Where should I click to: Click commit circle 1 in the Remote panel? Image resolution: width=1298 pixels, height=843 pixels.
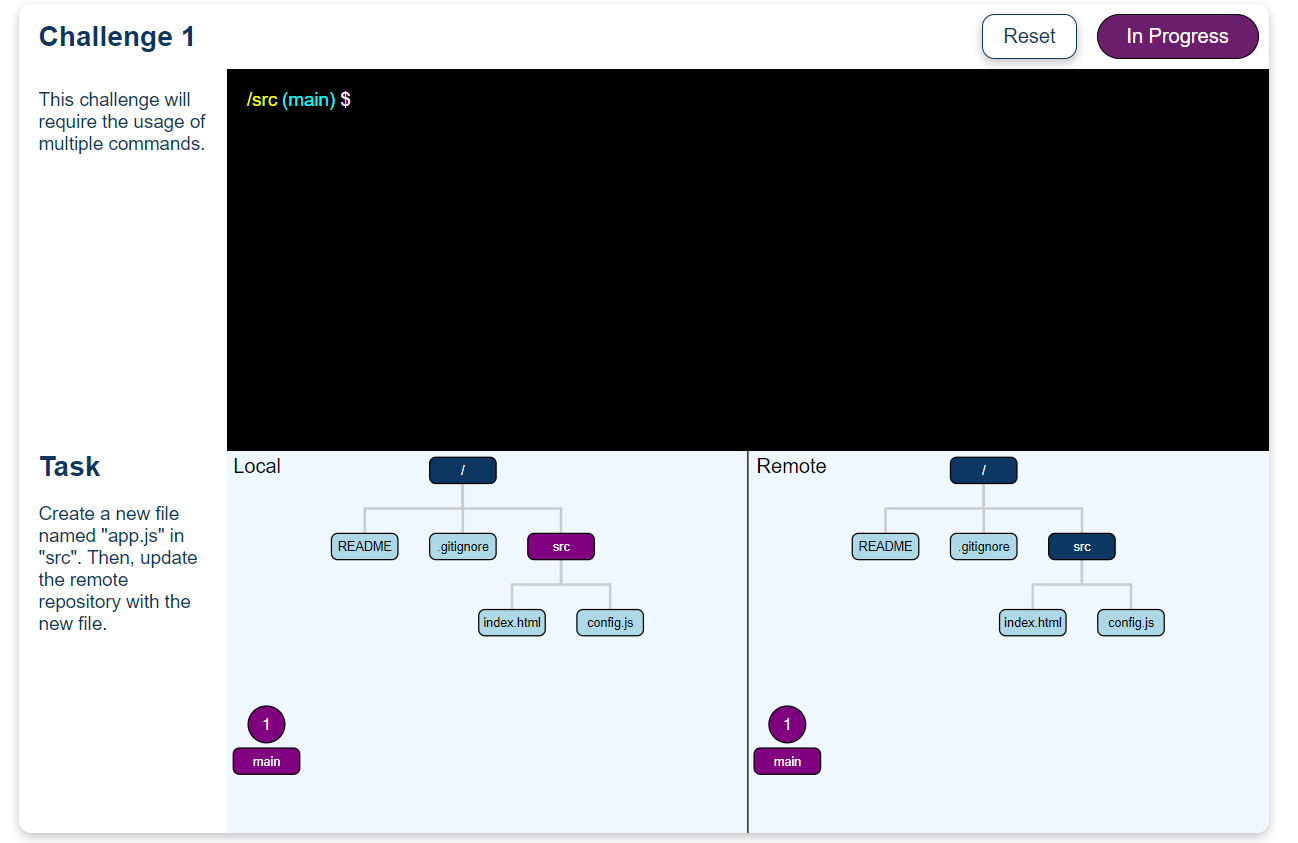787,723
